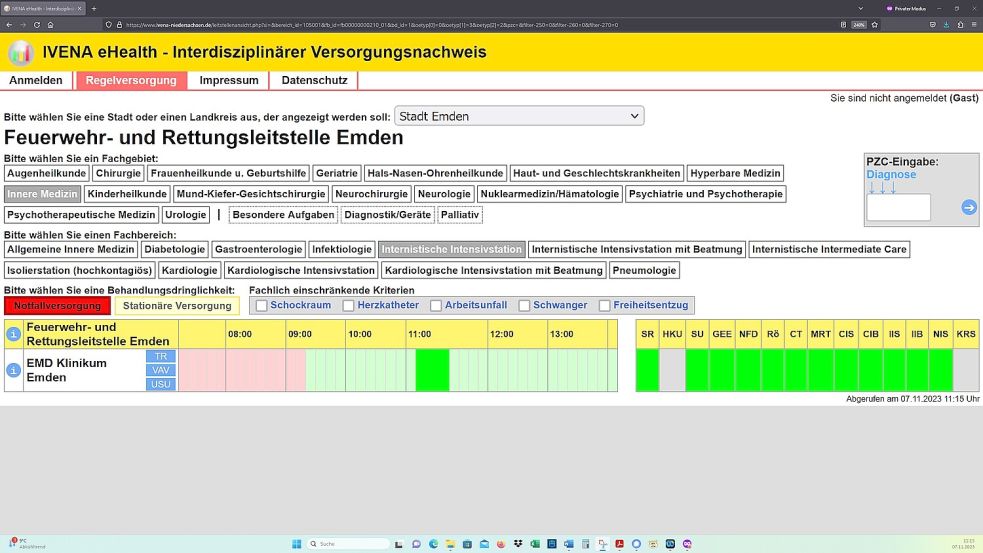Select Internistische Intensivstation Fachbereich

[451, 249]
